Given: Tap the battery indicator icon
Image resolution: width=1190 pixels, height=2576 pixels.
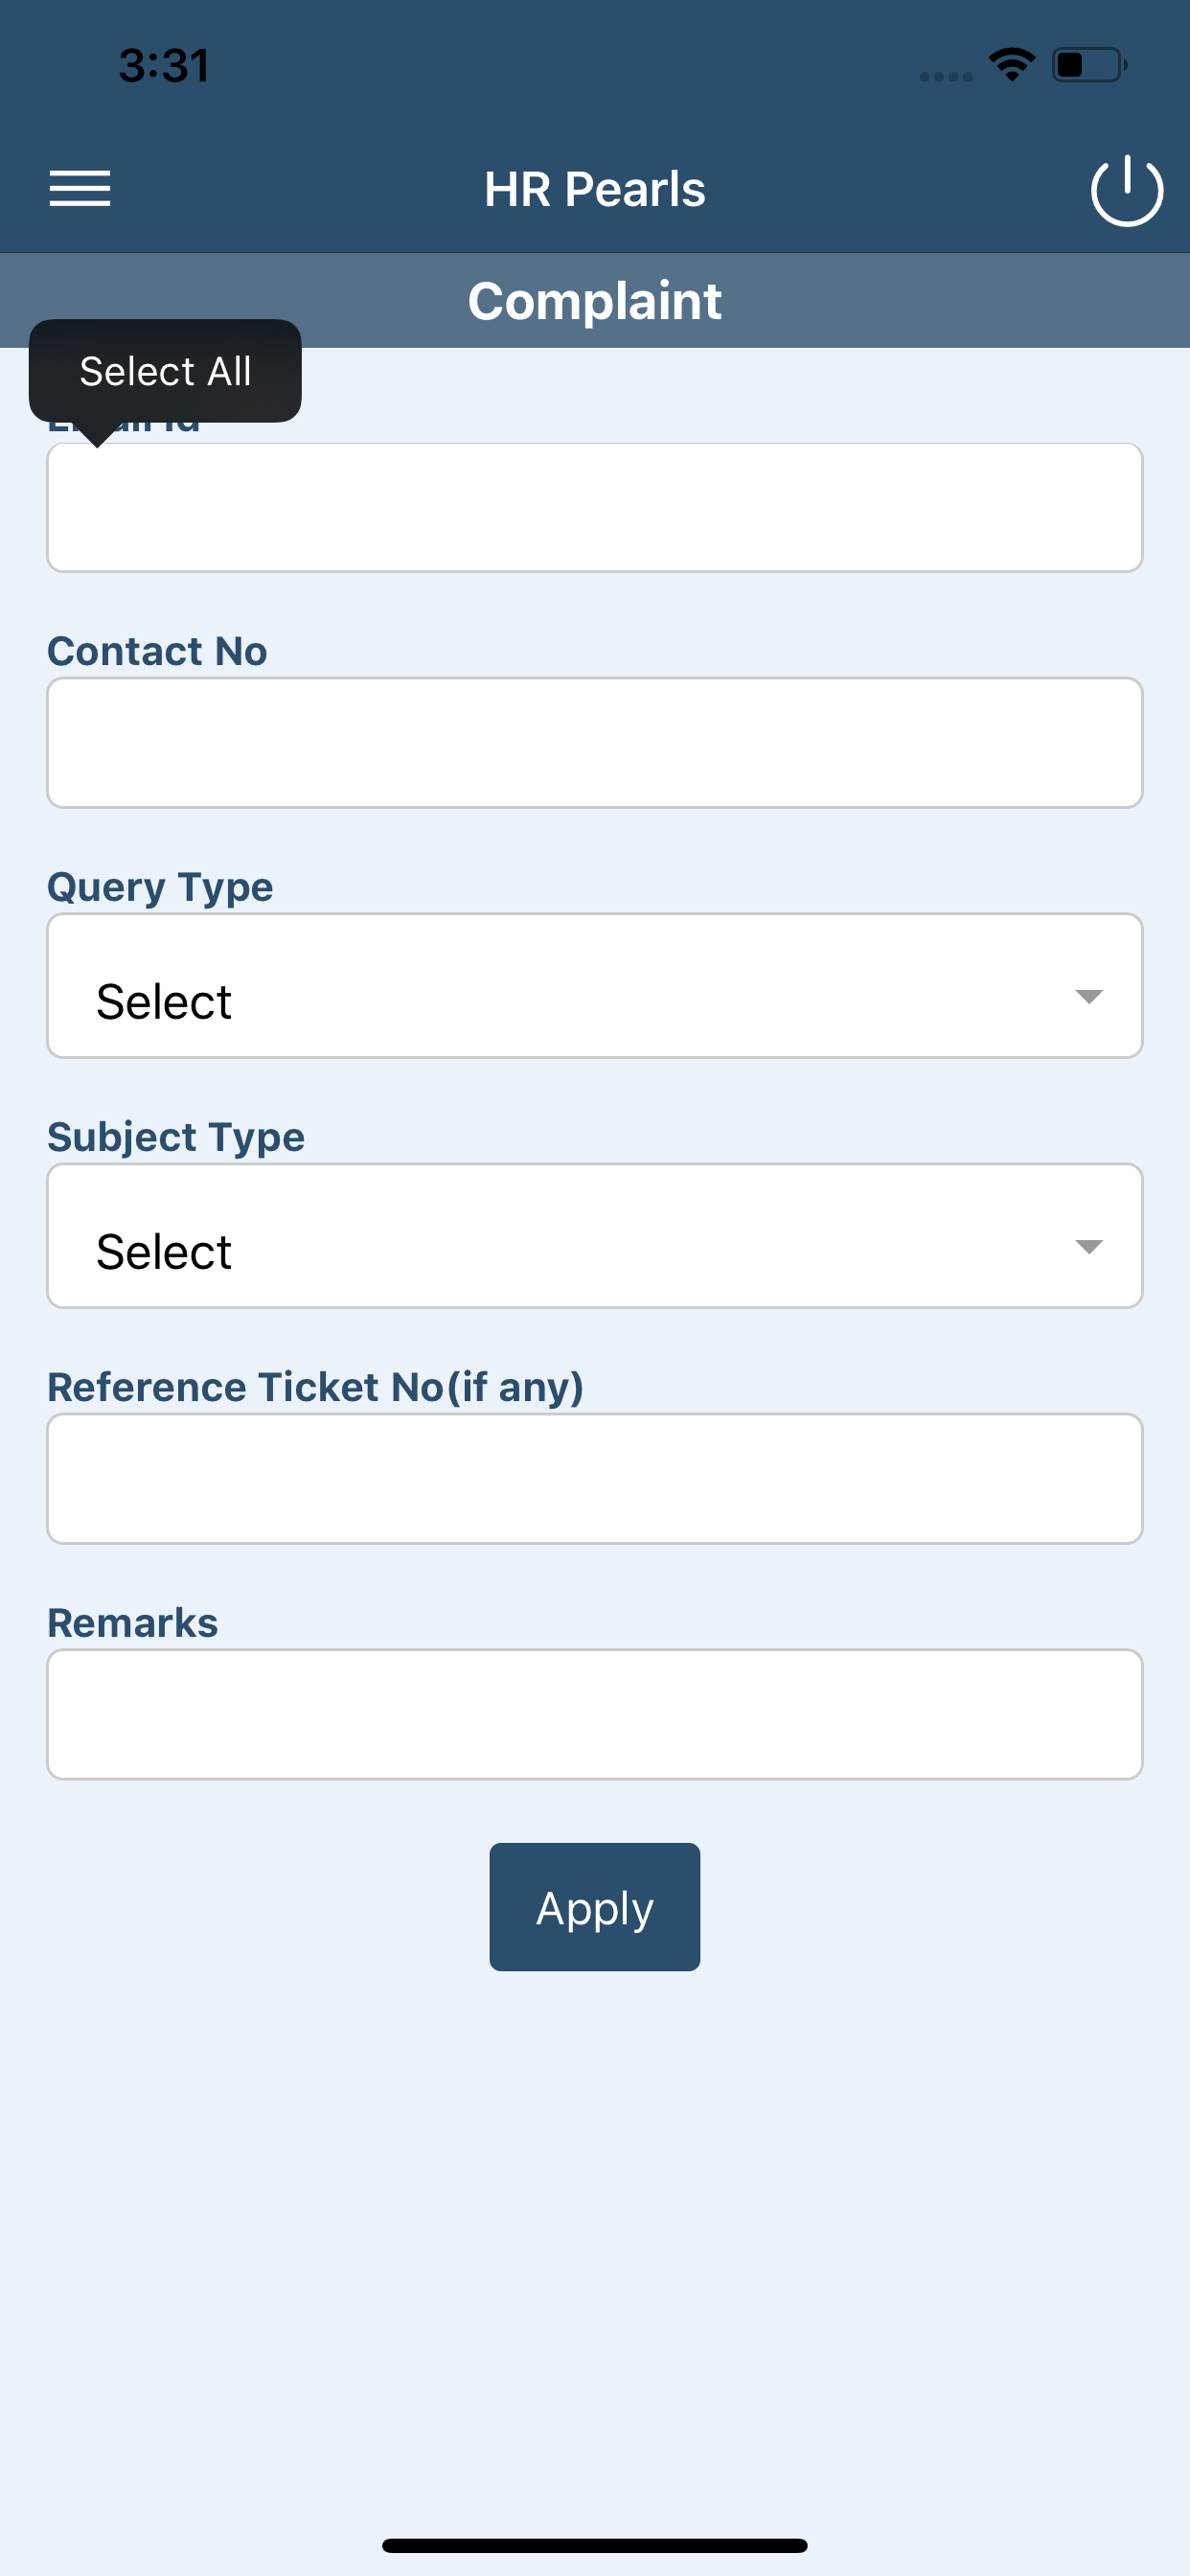Looking at the screenshot, I should (1089, 65).
